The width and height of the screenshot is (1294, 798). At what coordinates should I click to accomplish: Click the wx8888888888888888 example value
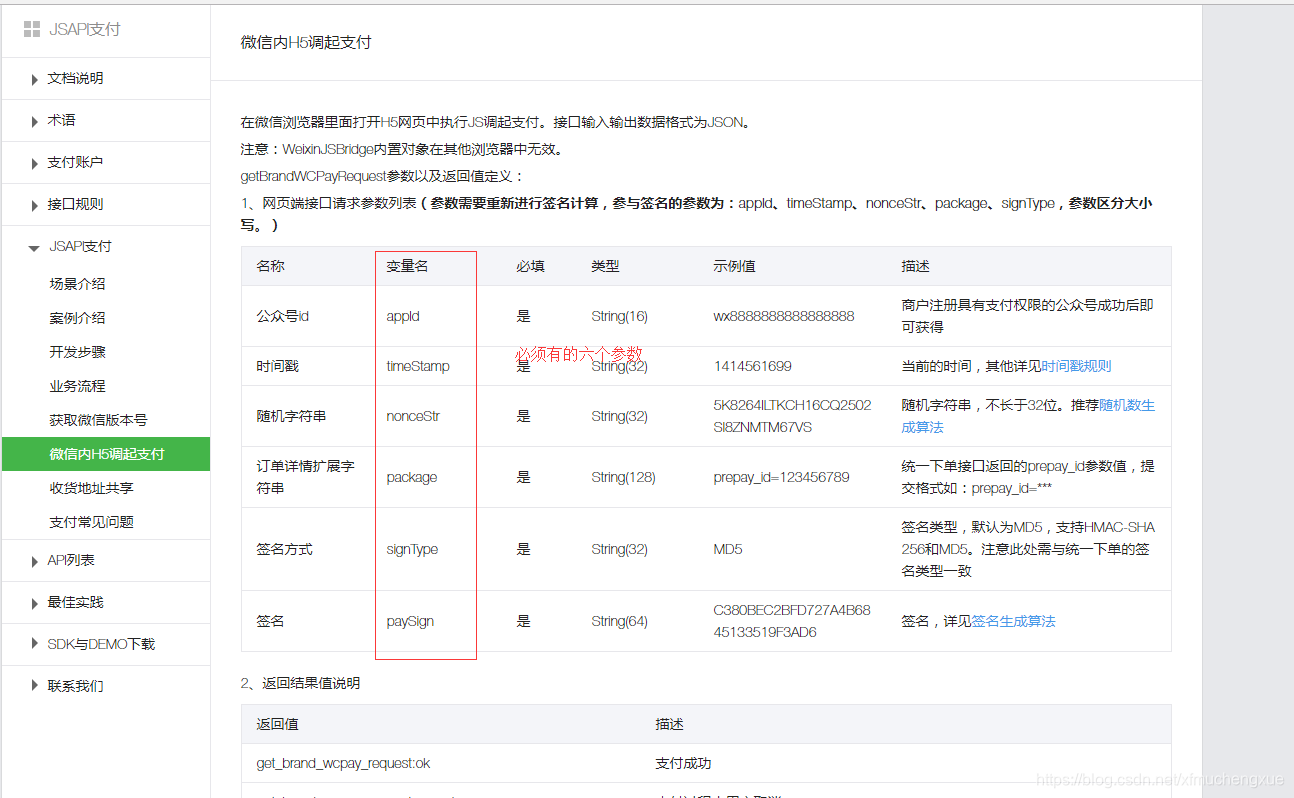pos(784,316)
